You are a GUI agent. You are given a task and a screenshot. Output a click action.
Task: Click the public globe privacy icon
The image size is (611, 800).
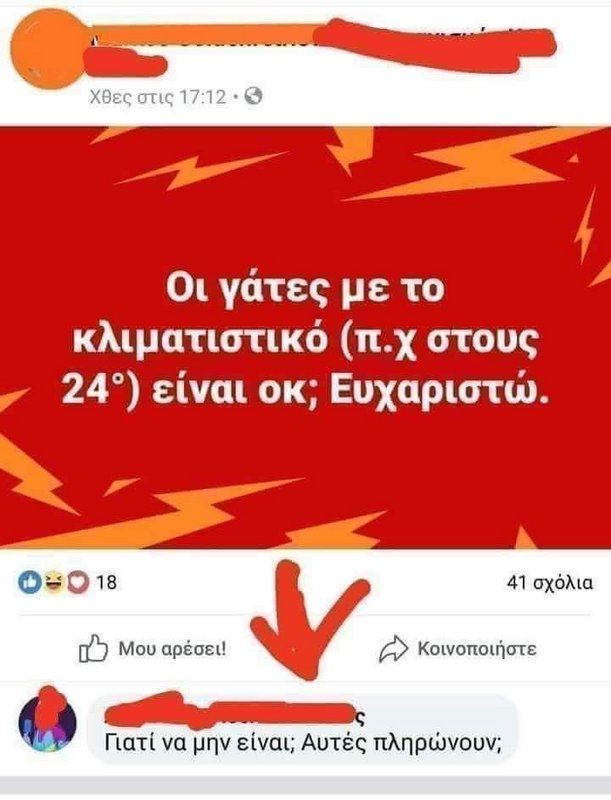click(253, 96)
